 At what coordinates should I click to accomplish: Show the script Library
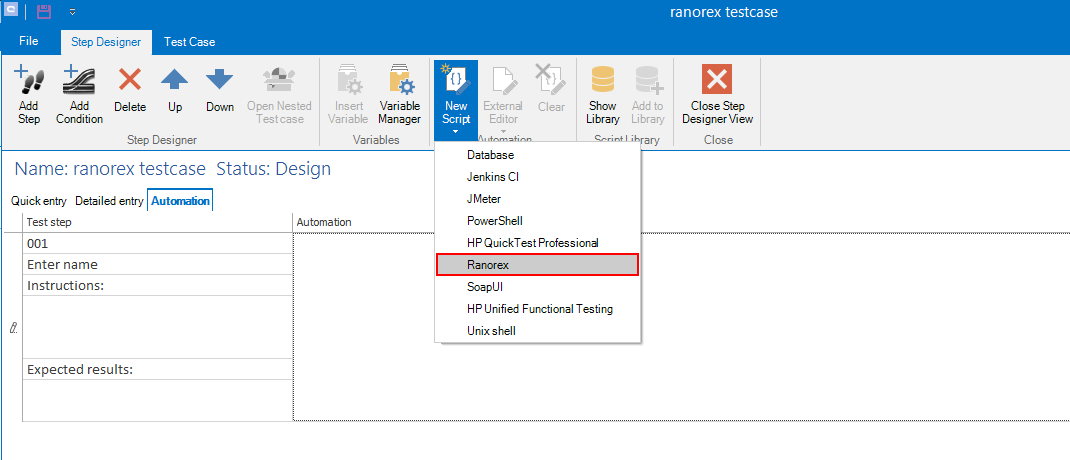[602, 82]
